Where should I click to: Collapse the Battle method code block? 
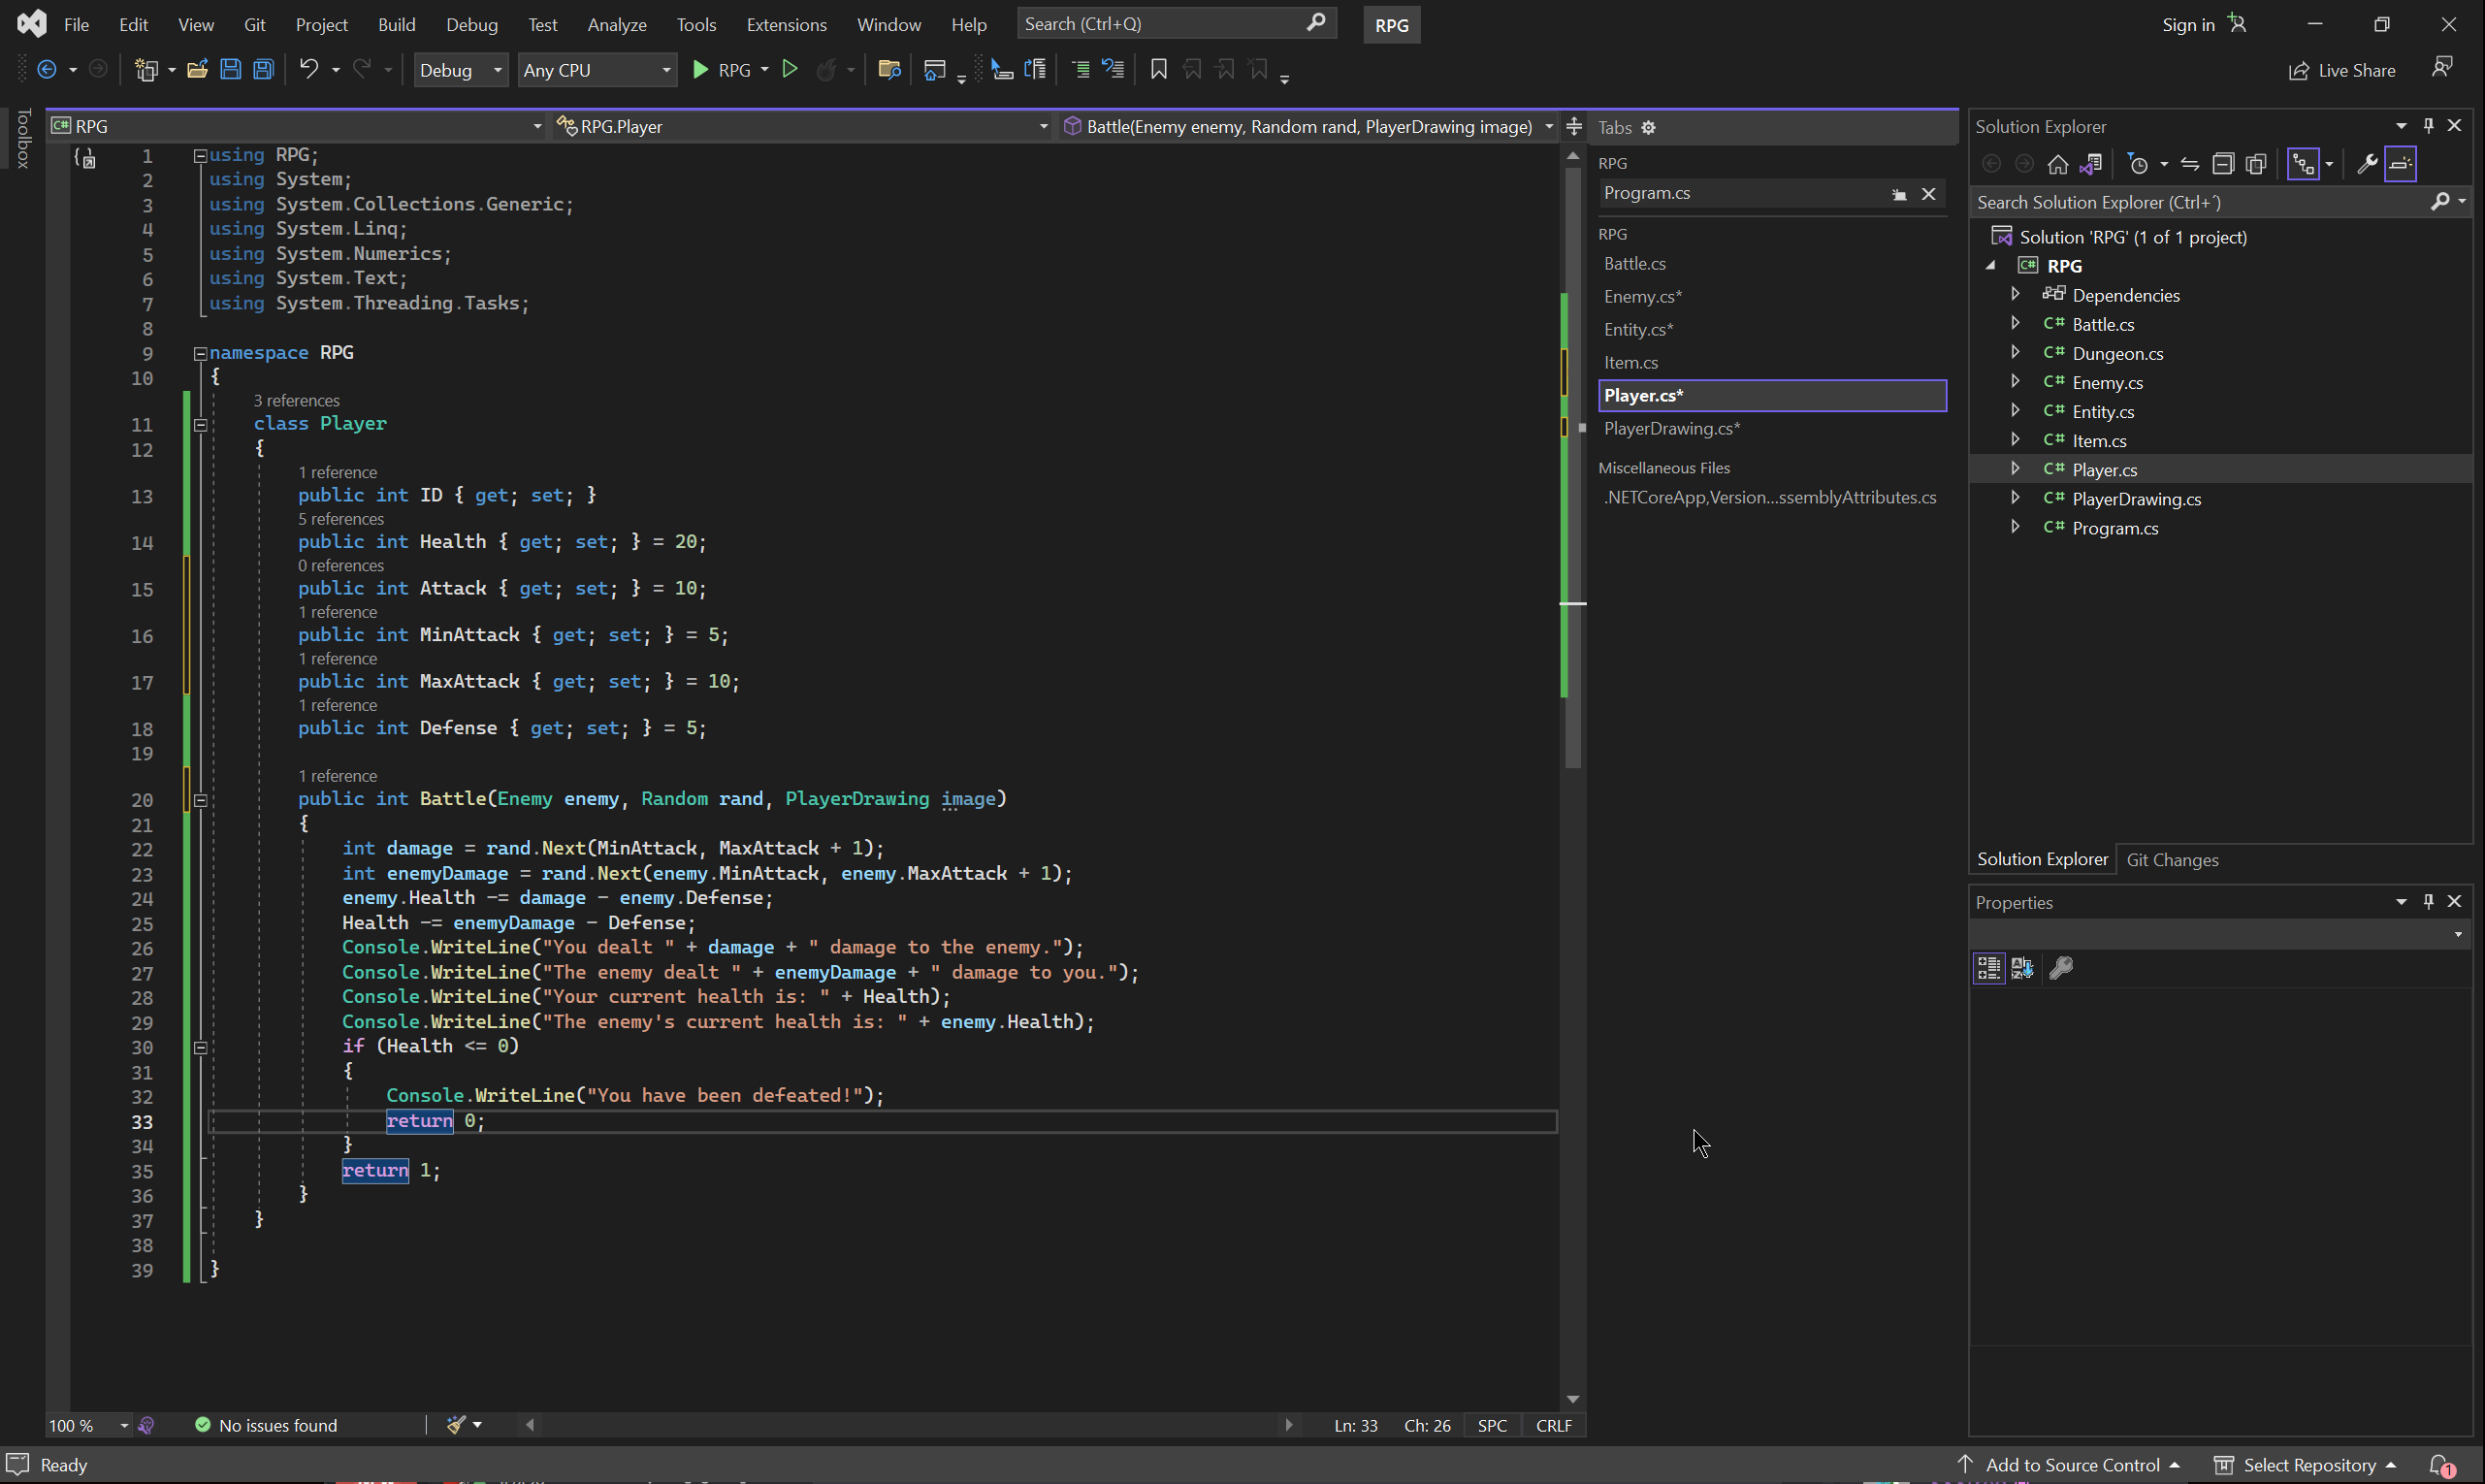[200, 800]
